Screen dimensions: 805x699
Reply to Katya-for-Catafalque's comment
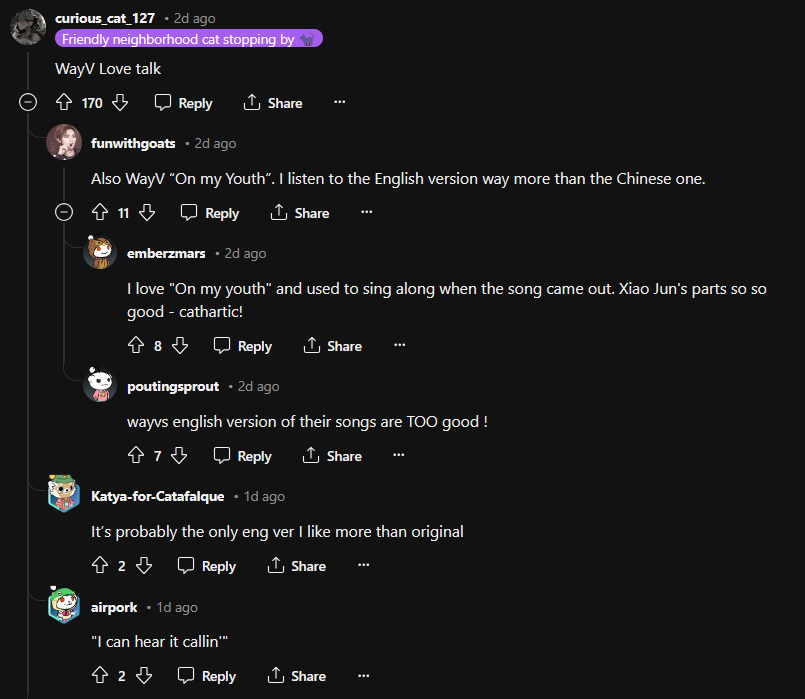207,566
